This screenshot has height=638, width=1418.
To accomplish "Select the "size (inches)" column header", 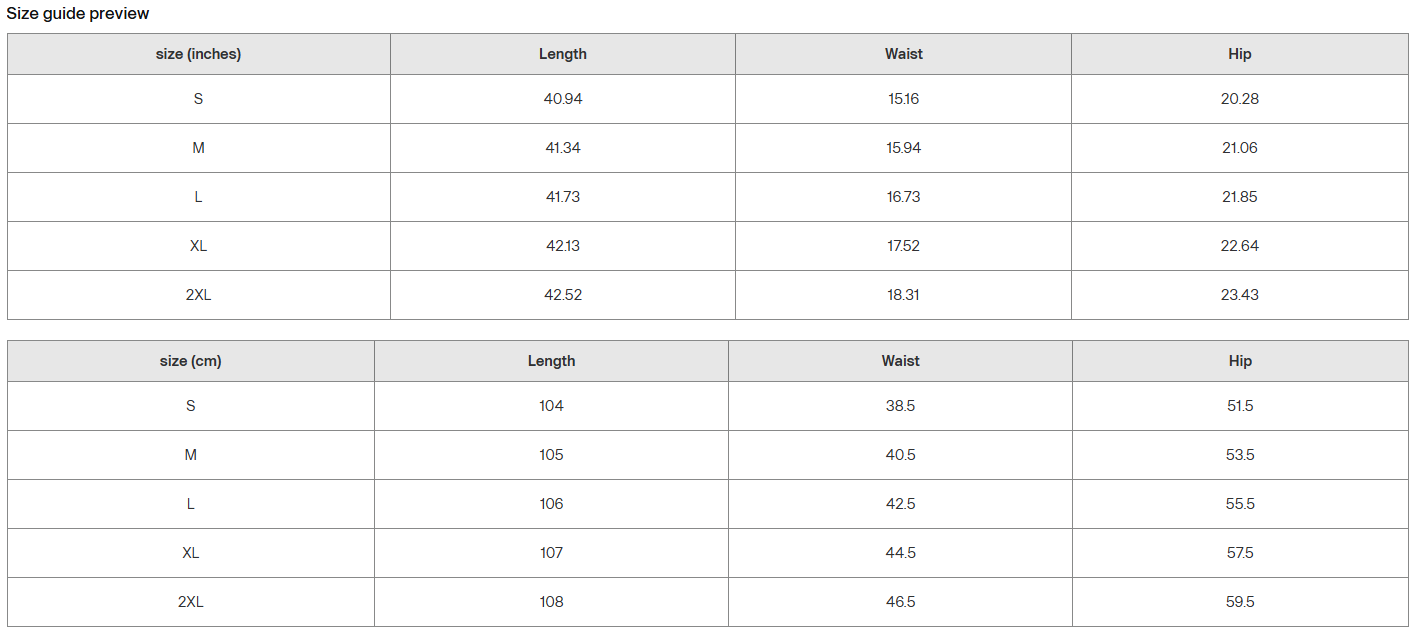I will (198, 54).
